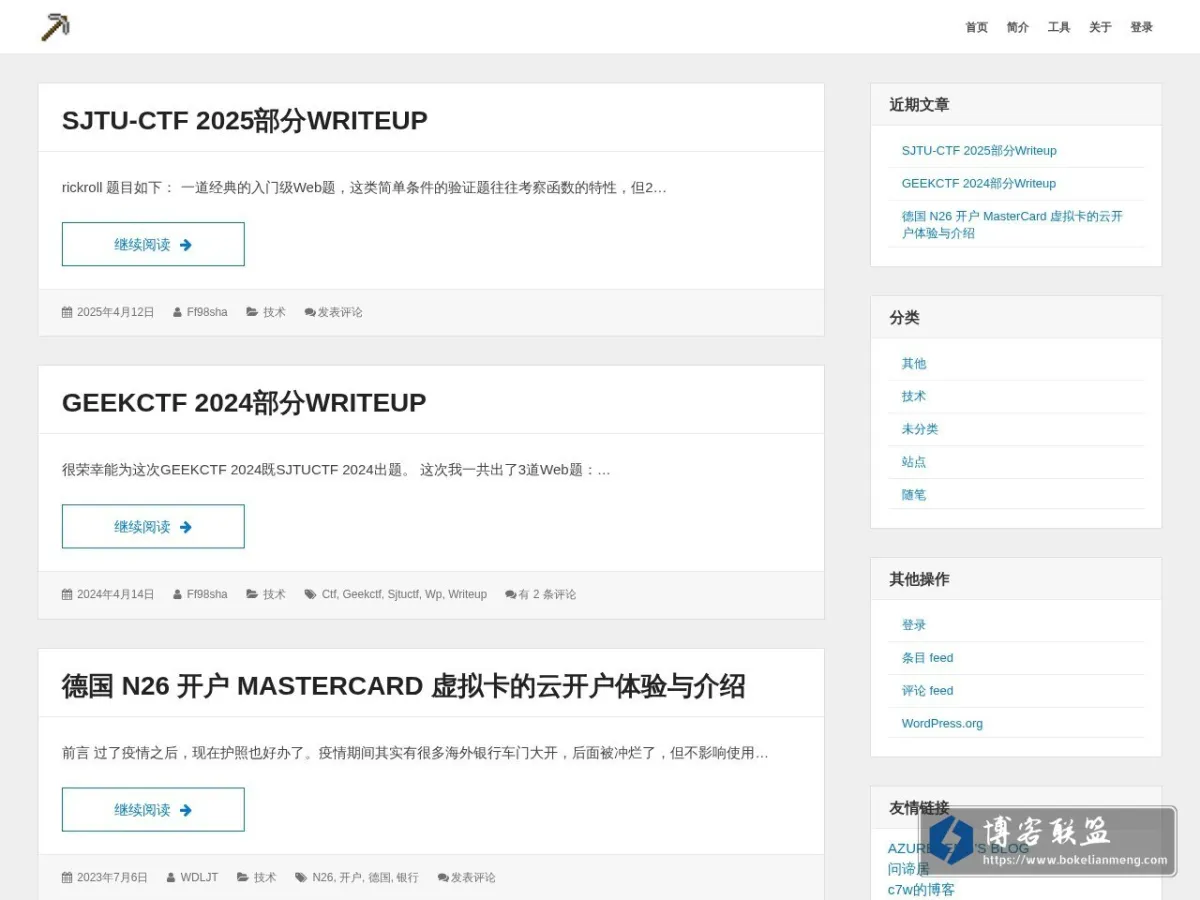1200x900 pixels.
Task: Open the 评论 feed link
Action: (x=927, y=690)
